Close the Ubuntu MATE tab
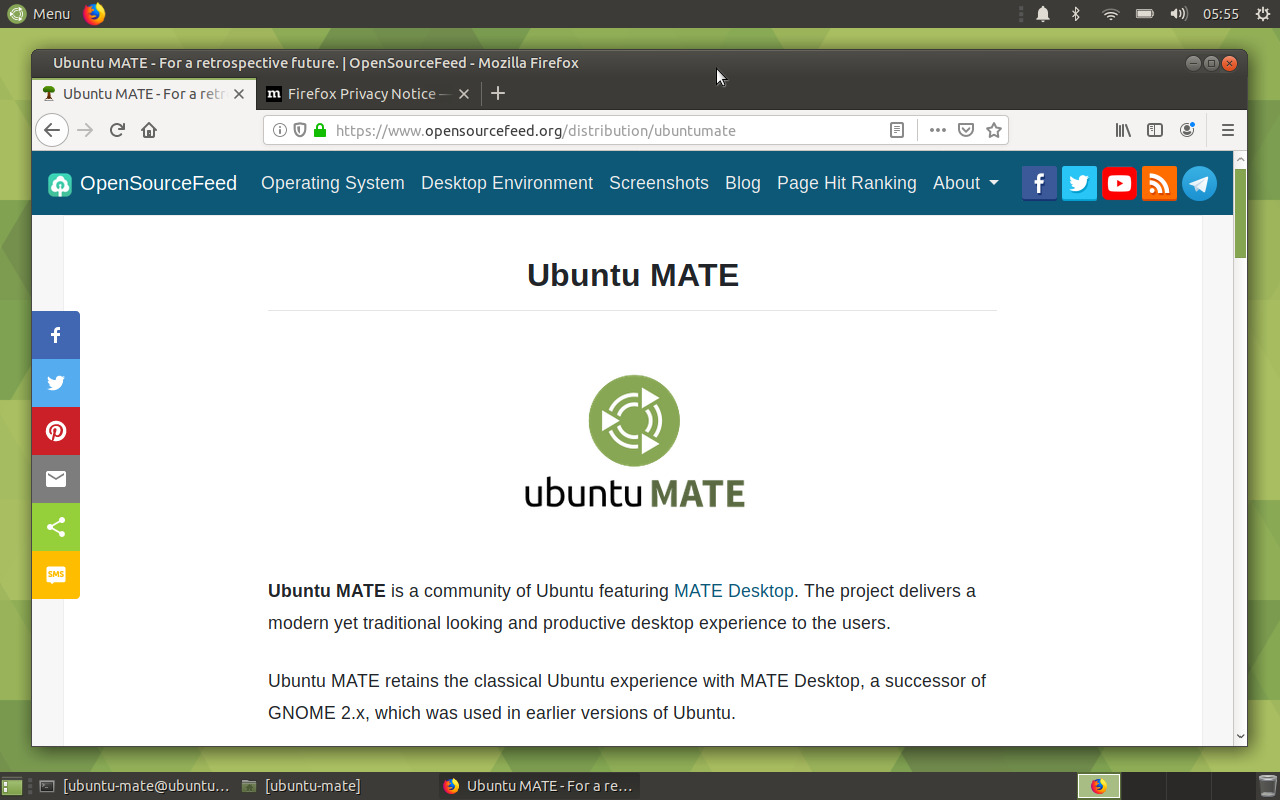1280x800 pixels. (x=239, y=94)
